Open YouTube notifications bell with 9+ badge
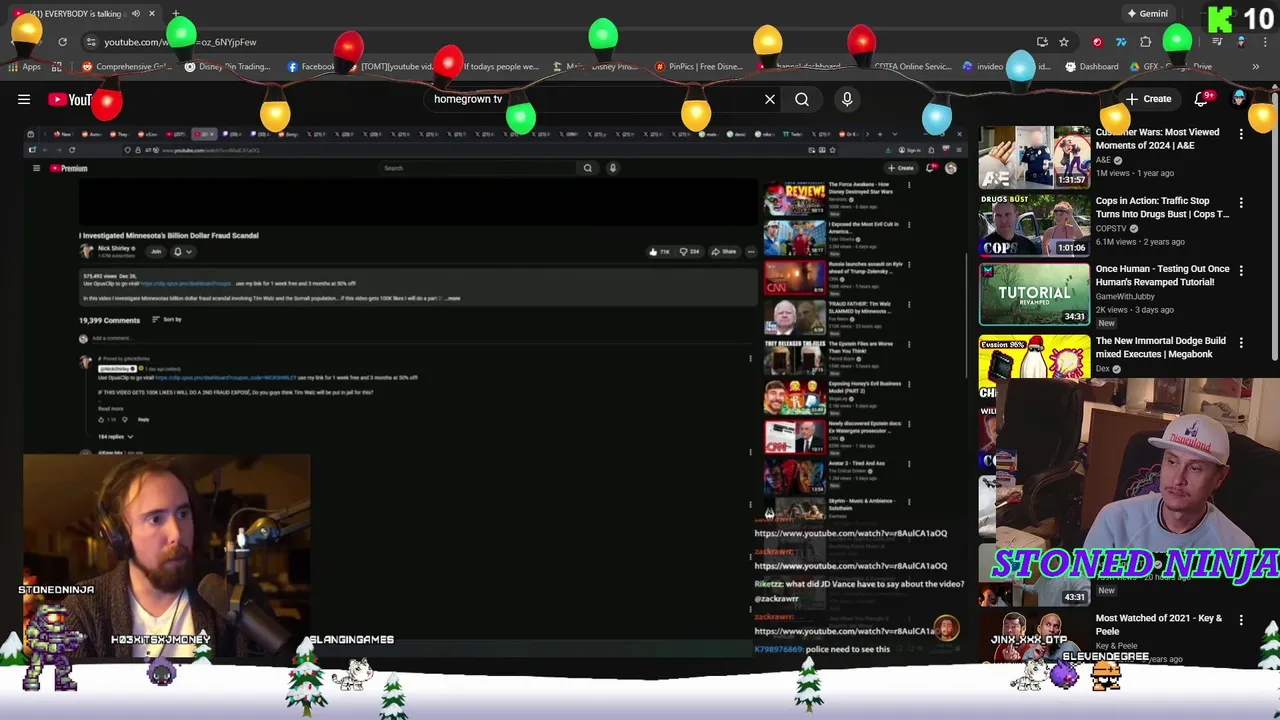This screenshot has height=720, width=1280. tap(1203, 98)
